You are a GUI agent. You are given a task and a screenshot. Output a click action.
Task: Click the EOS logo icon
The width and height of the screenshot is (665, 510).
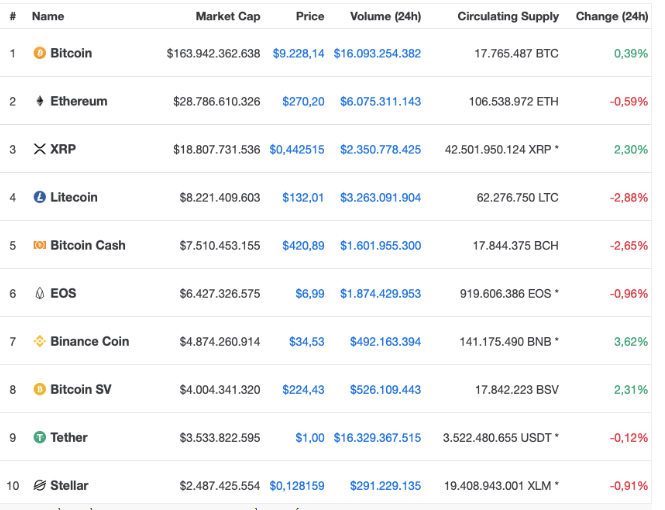39,293
